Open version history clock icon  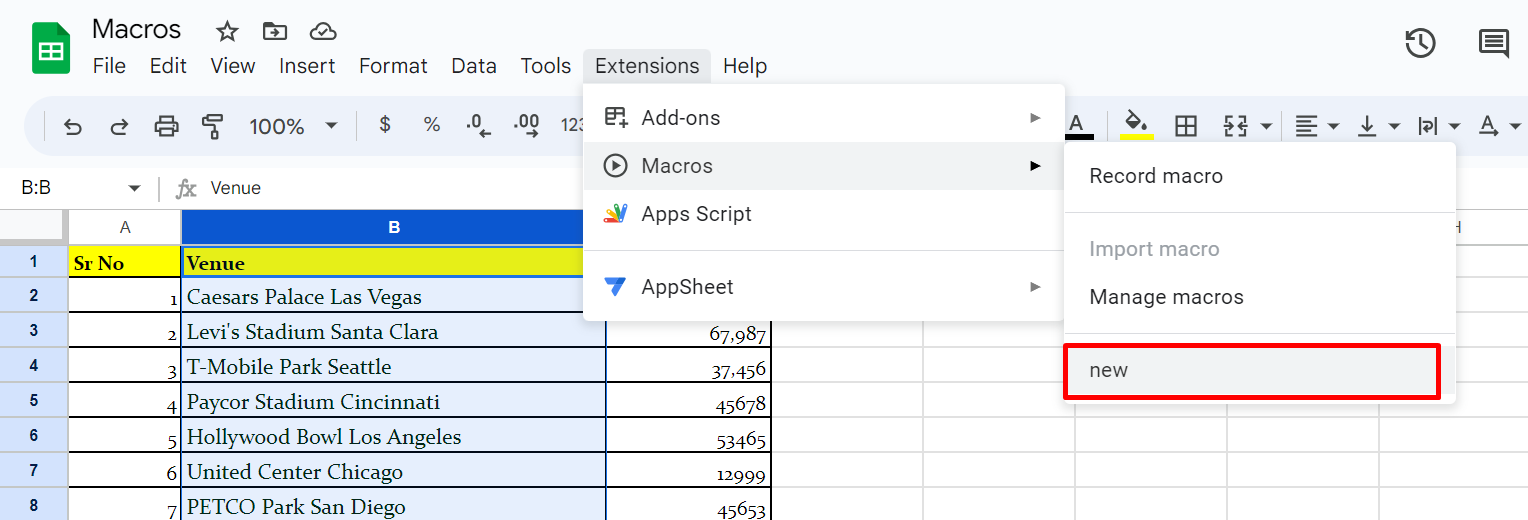(1420, 43)
